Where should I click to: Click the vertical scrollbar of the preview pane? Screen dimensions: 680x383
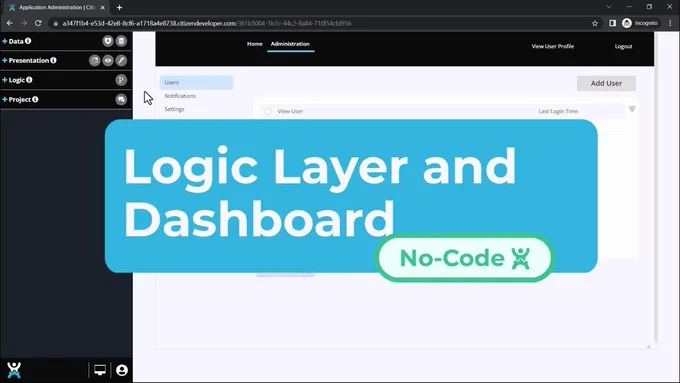656,187
